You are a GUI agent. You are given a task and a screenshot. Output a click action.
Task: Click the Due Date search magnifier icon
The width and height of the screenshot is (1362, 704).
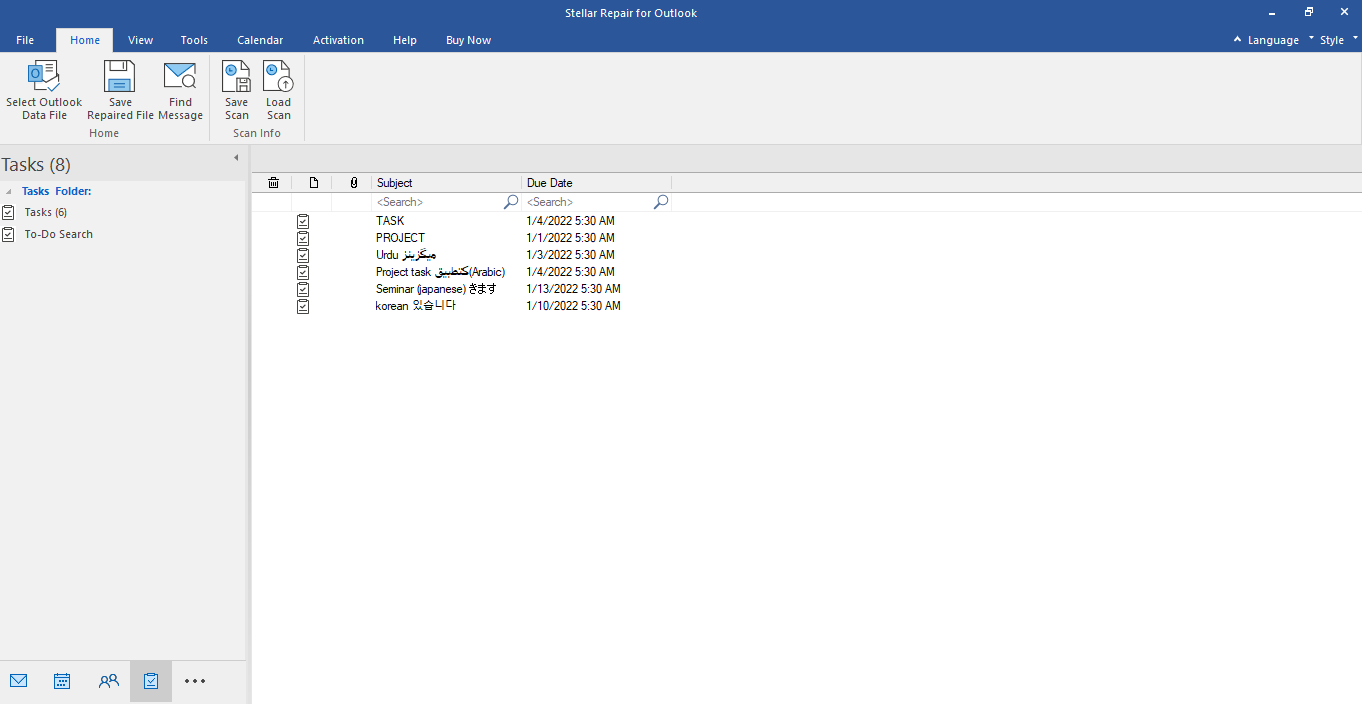[661, 202]
